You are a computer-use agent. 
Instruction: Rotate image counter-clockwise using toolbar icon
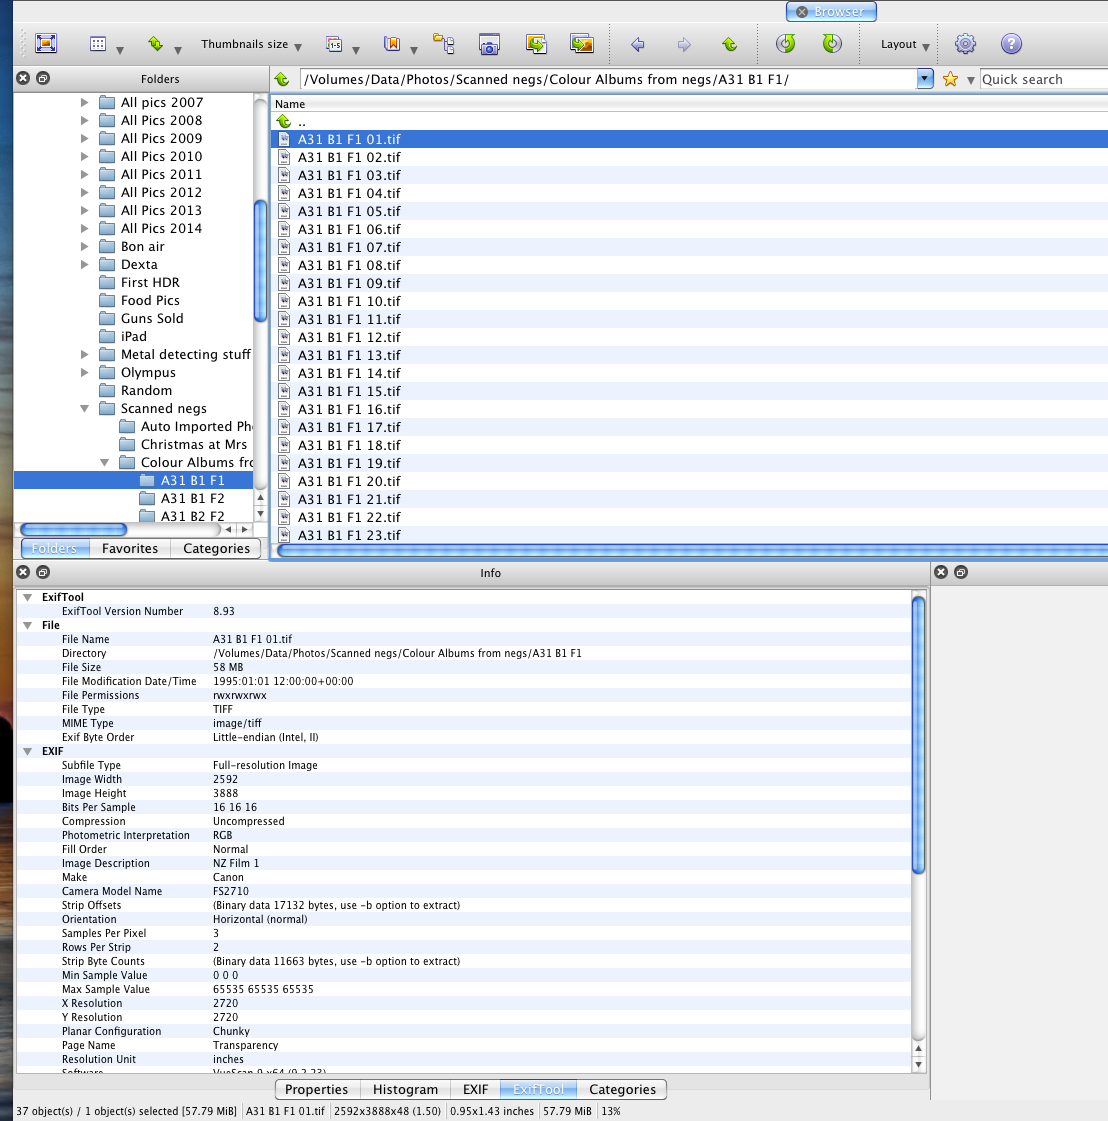point(785,44)
